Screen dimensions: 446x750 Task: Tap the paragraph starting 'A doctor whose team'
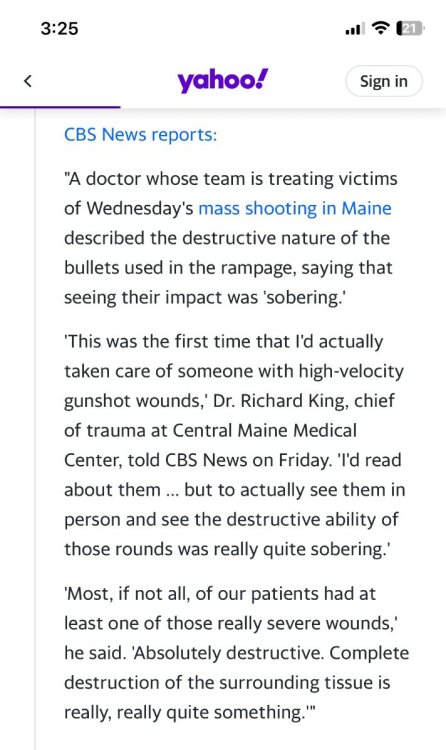pos(231,238)
